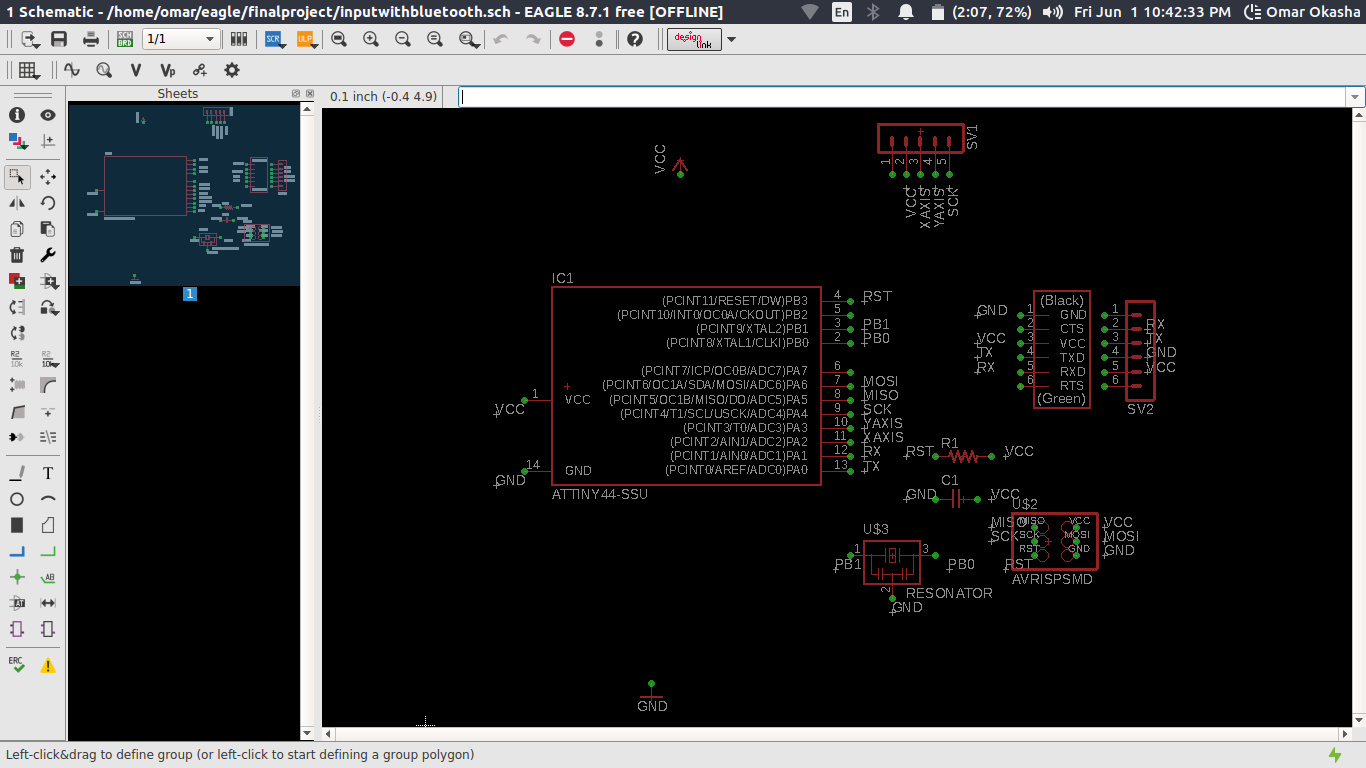Zoom out of the schematic
This screenshot has width=1366, height=768.
(x=403, y=39)
